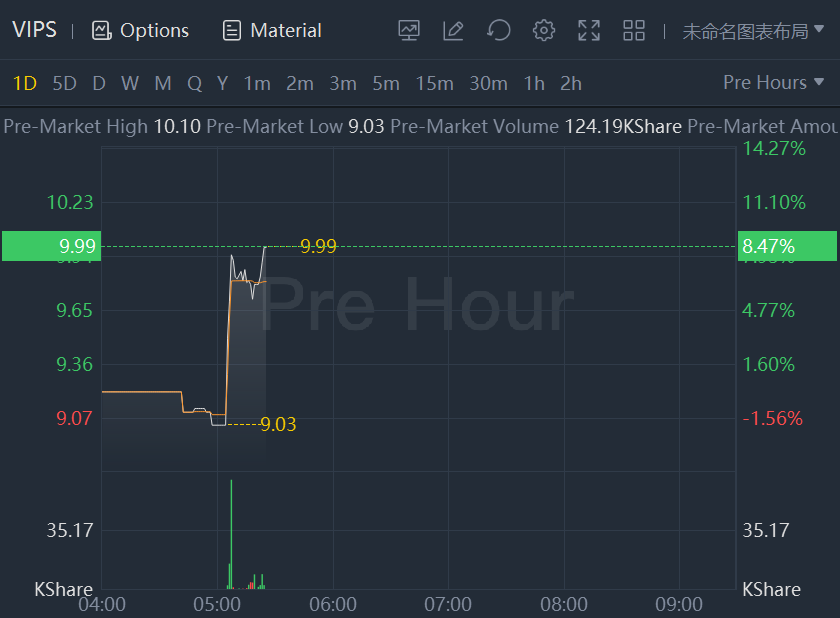This screenshot has height=618, width=840.
Task: Select the 2h interval
Action: point(571,83)
